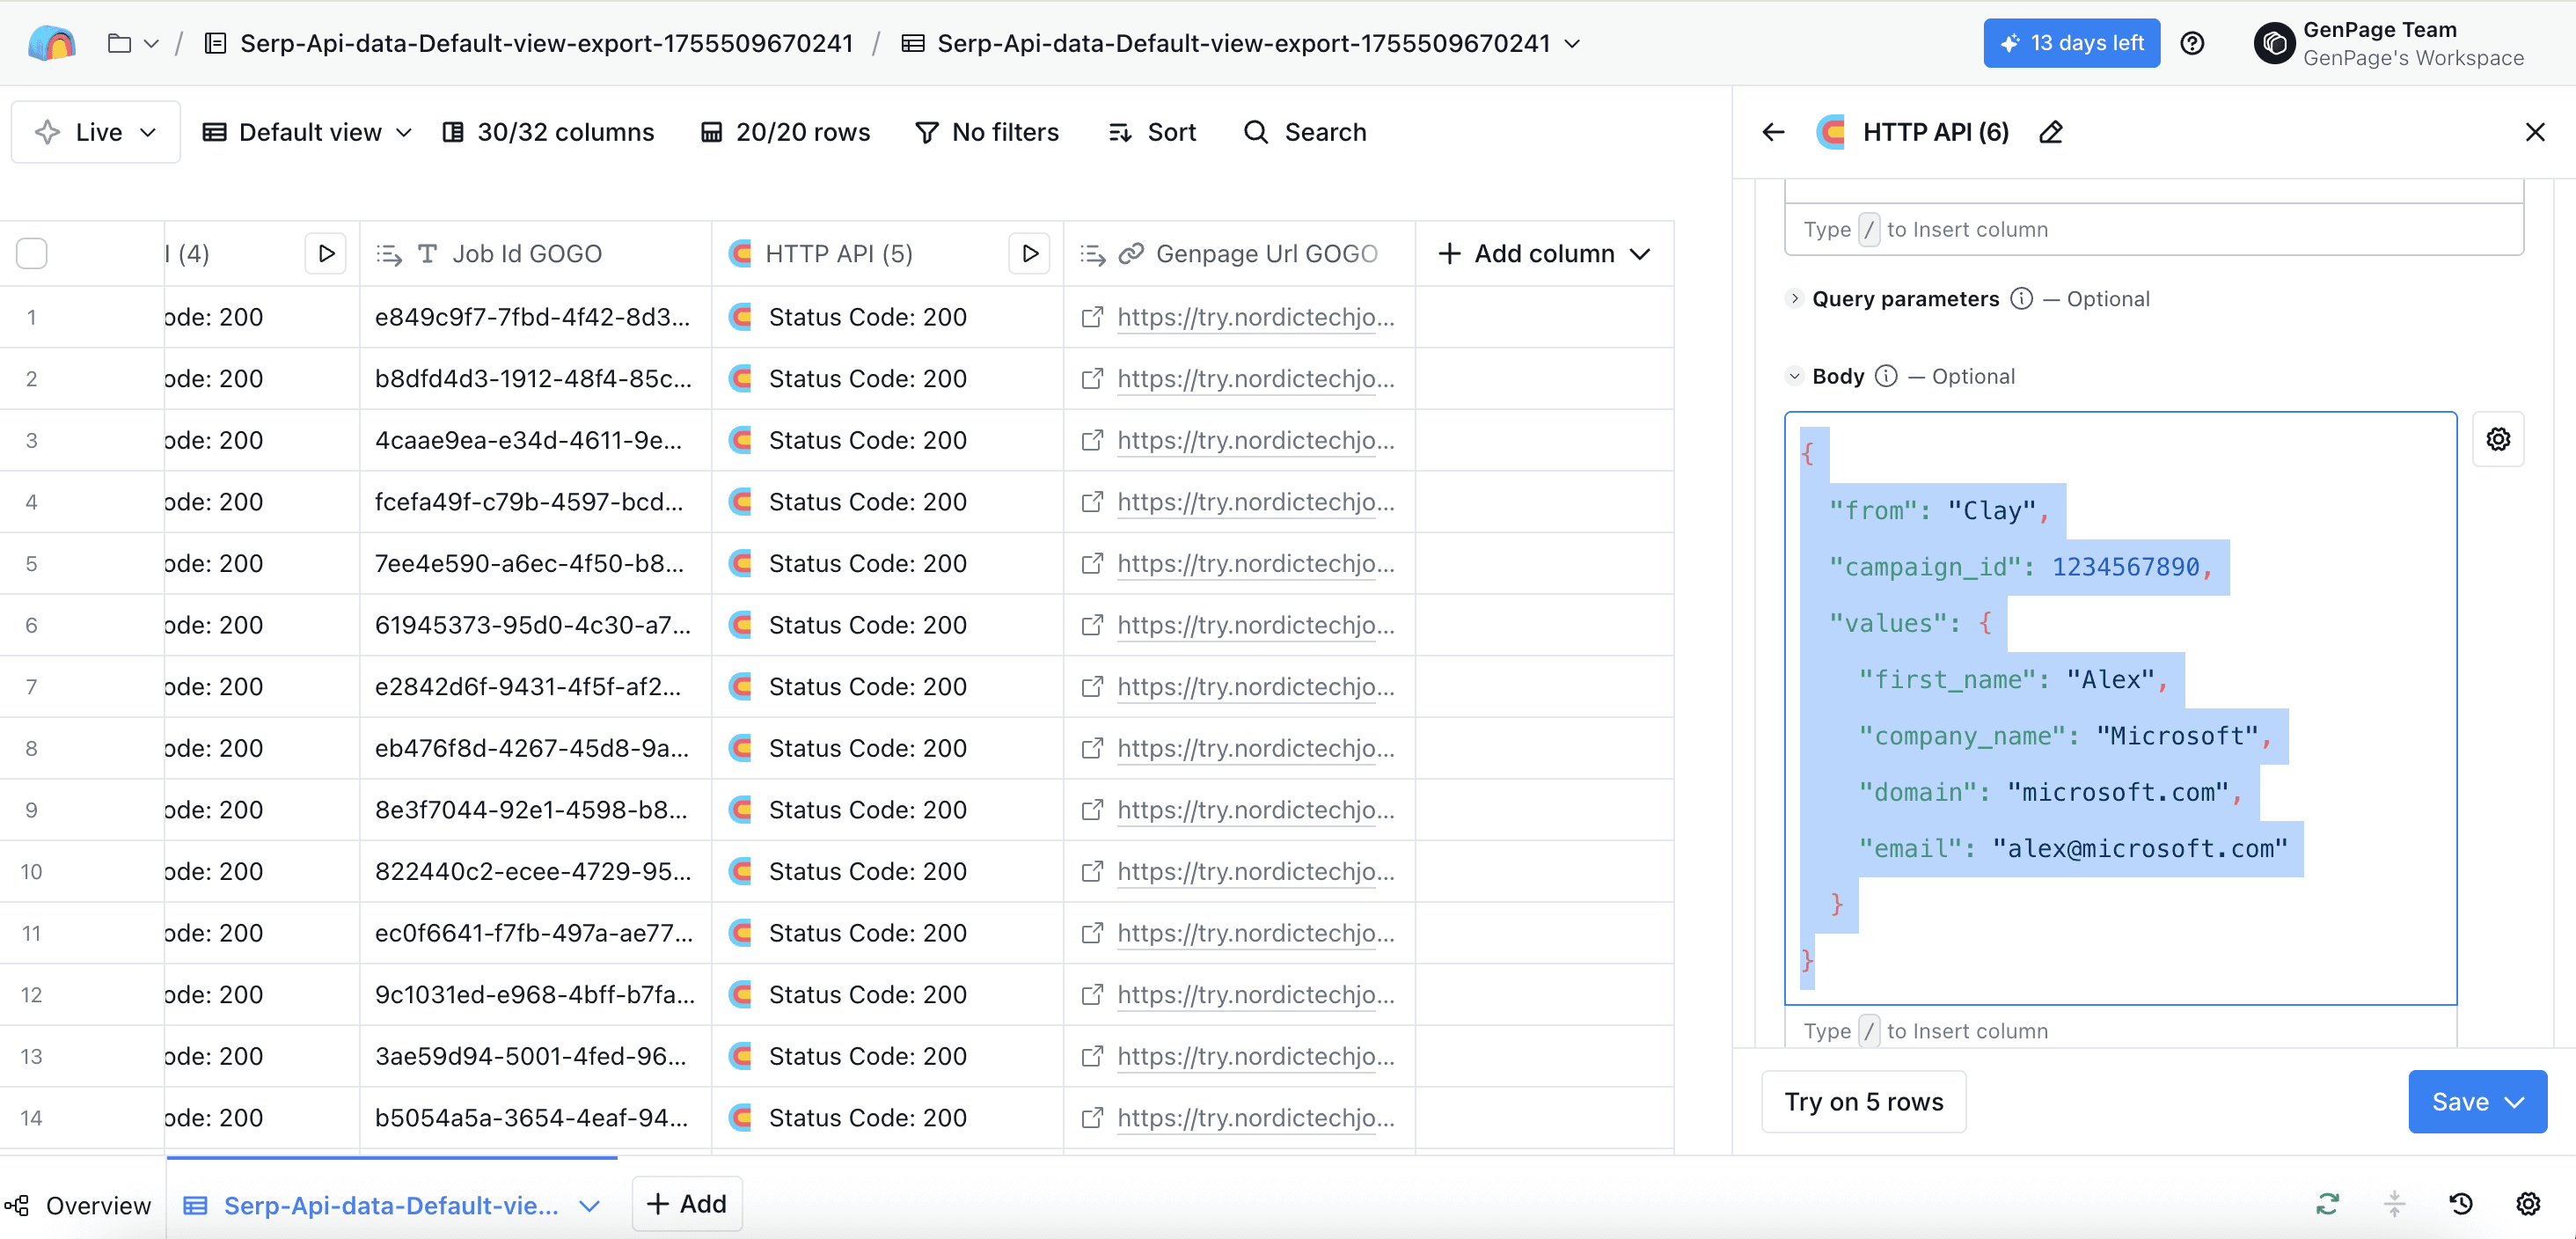The height and width of the screenshot is (1239, 2576).
Task: Click the 13 days left trial button
Action: 2071,43
